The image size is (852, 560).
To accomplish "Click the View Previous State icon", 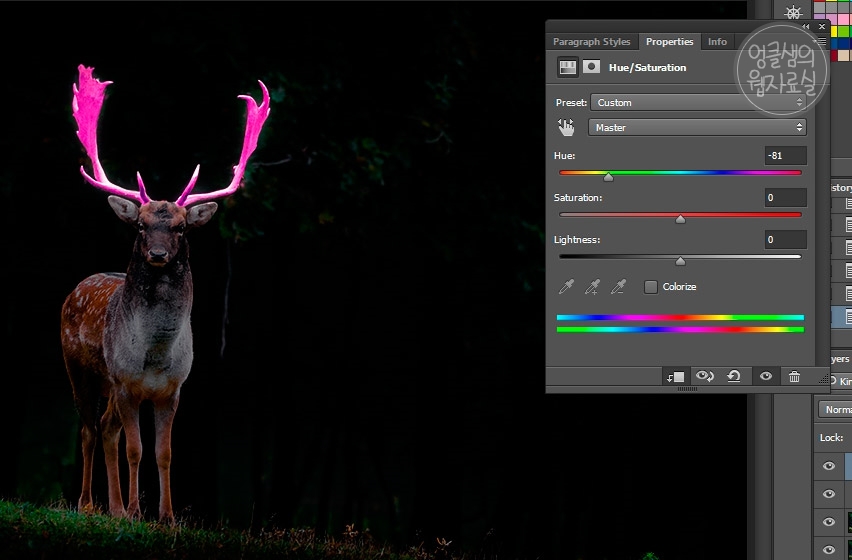I will (x=705, y=376).
